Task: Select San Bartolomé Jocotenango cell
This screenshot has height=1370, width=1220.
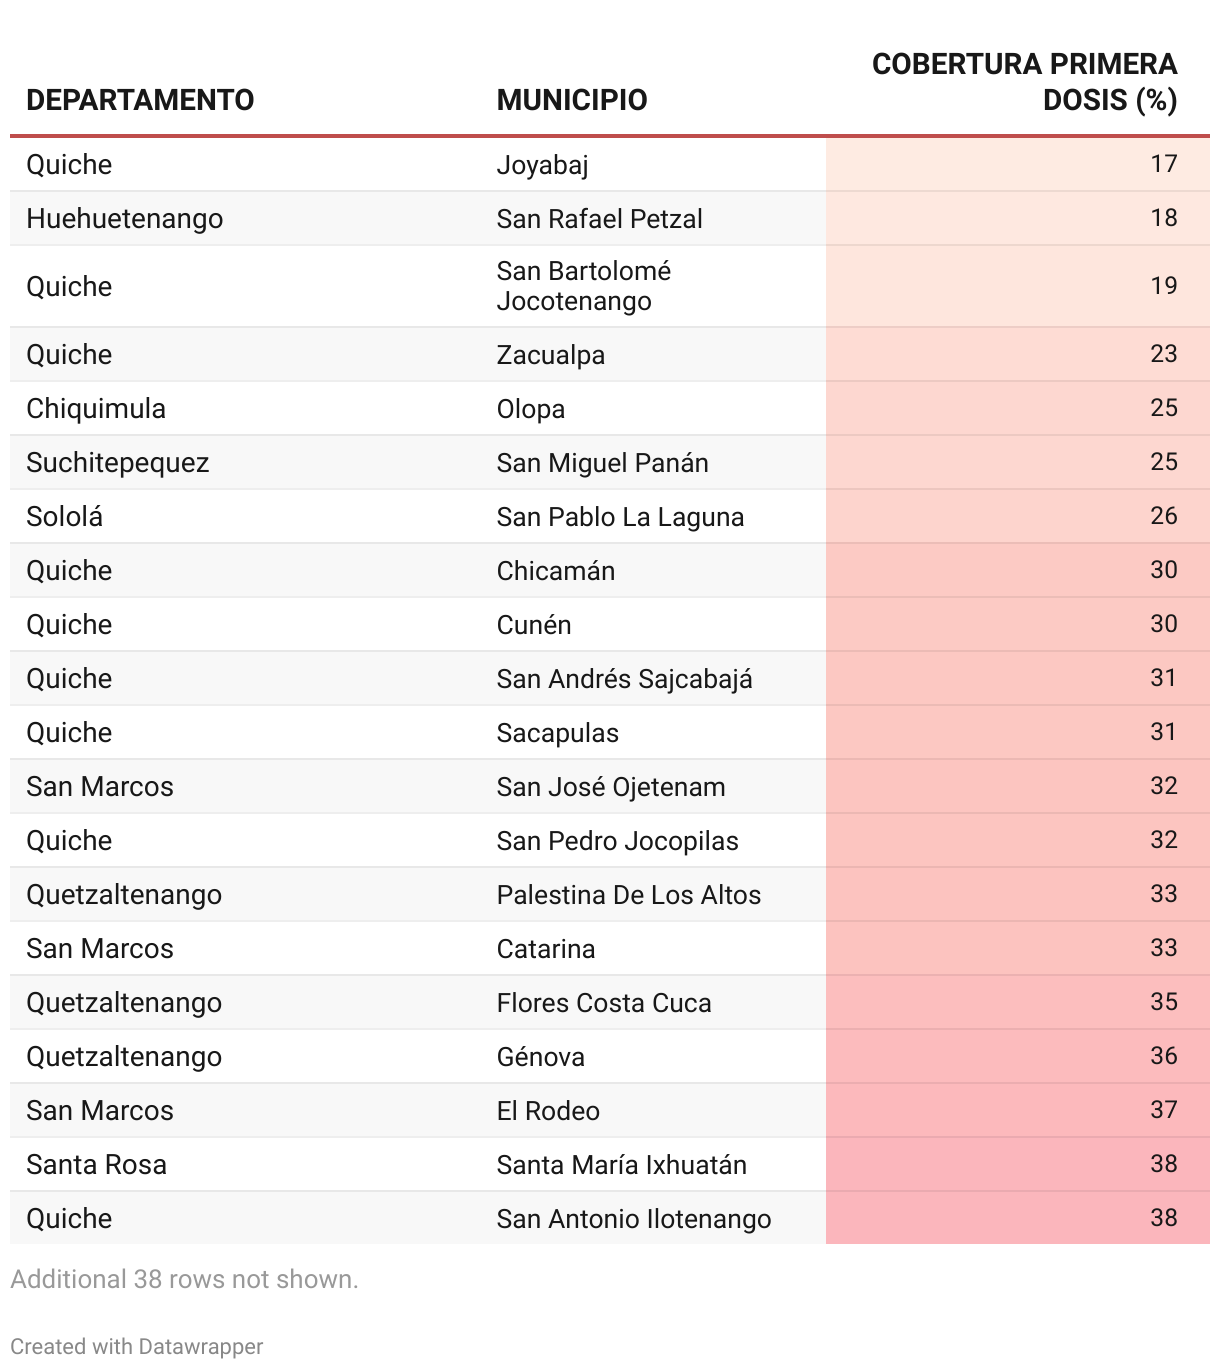Action: coord(584,286)
